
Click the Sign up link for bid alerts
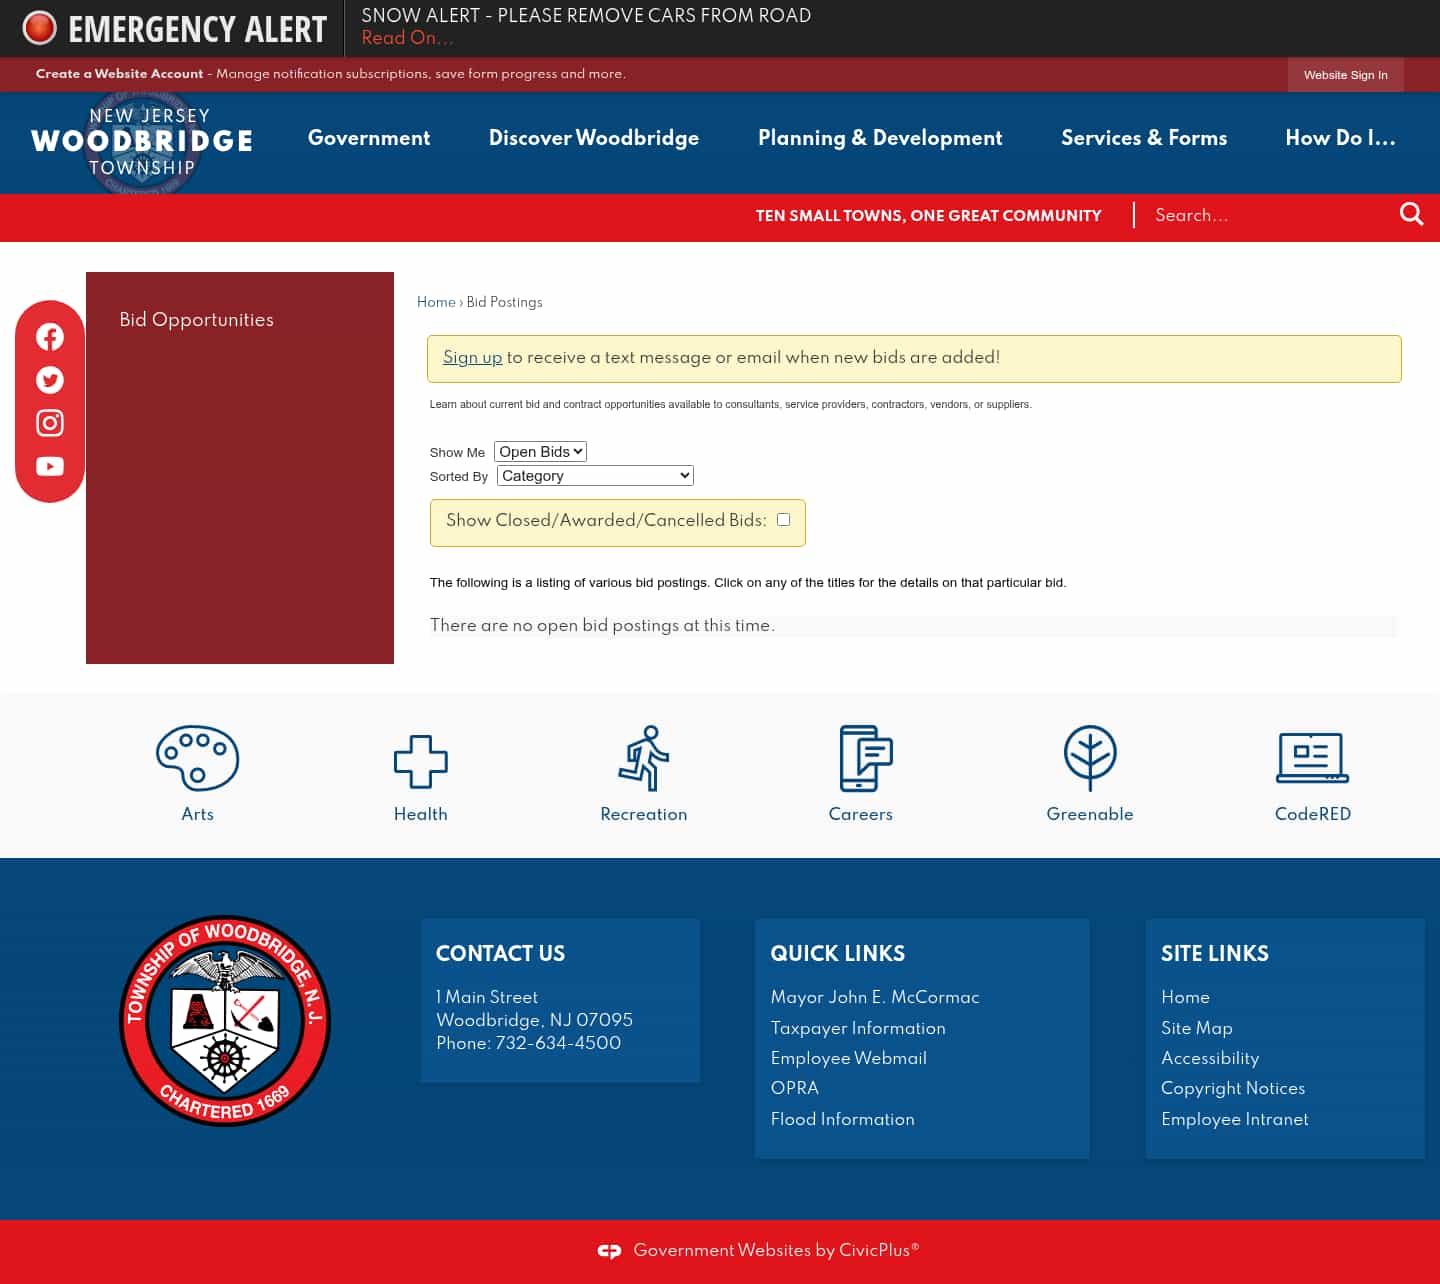(x=472, y=358)
